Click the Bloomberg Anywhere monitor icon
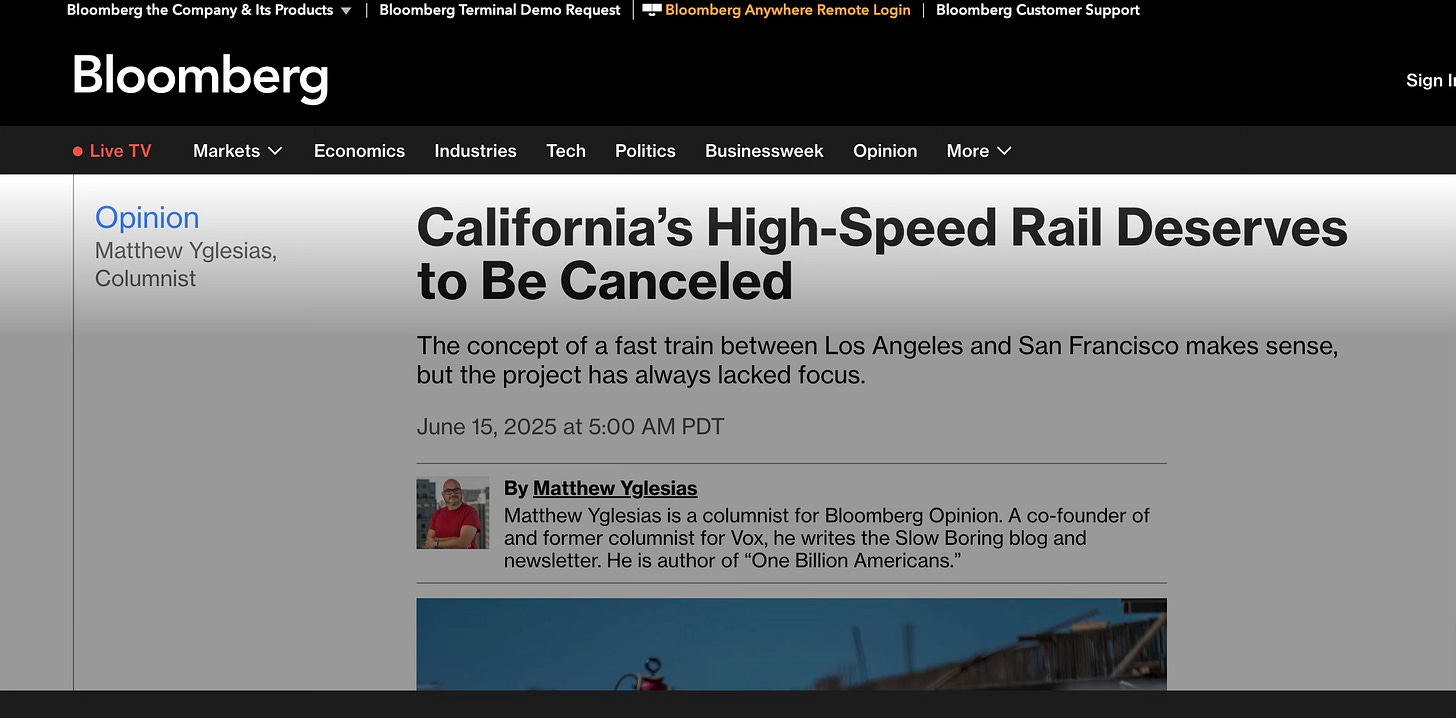This screenshot has width=1456, height=718. pos(652,10)
